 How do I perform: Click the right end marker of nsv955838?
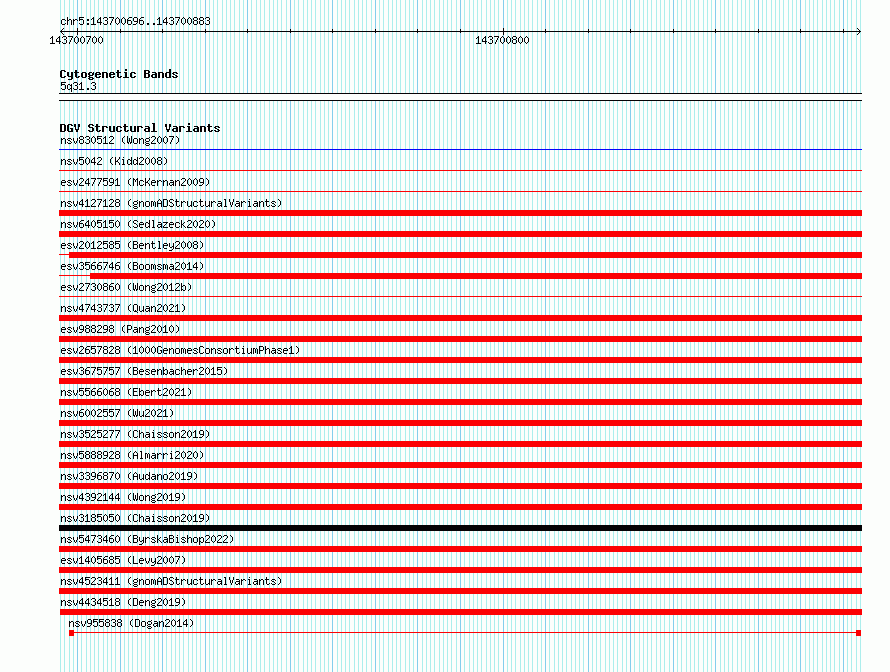[859, 633]
